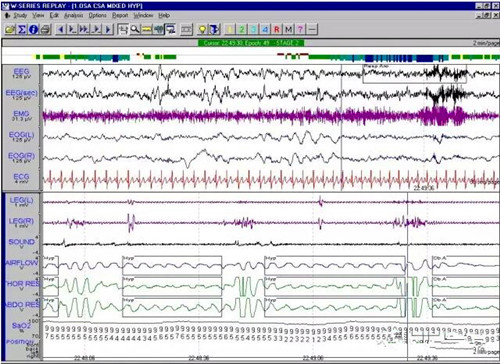Viewport: 500px width, 364px height.
Task: Click the question mark stage button
Action: click(300, 29)
